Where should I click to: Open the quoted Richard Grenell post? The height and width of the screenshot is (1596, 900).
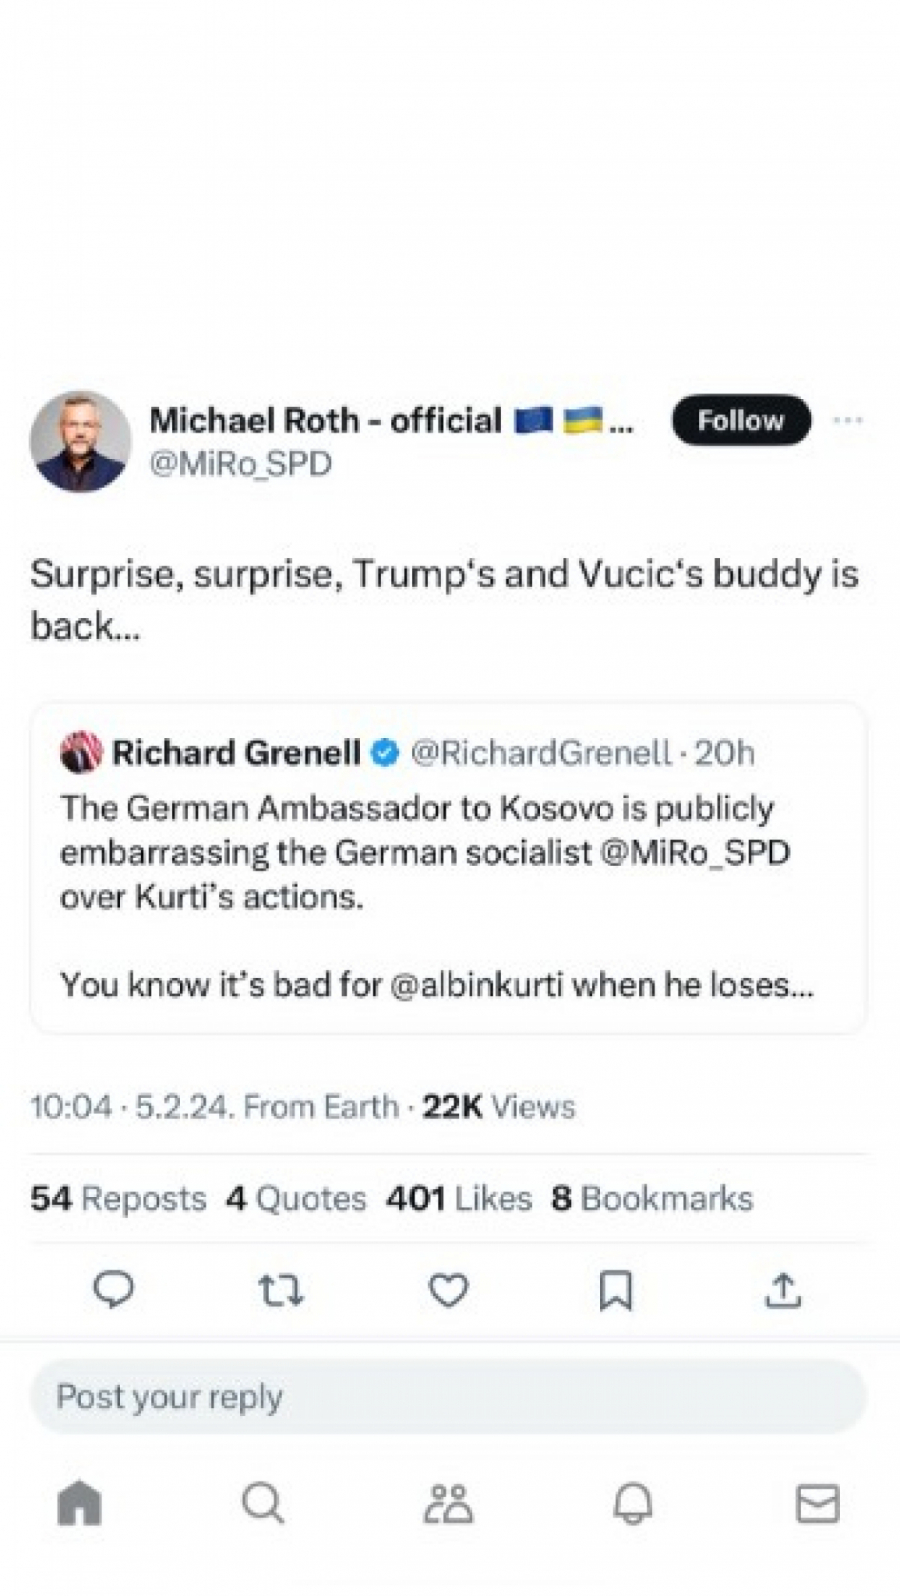click(448, 870)
